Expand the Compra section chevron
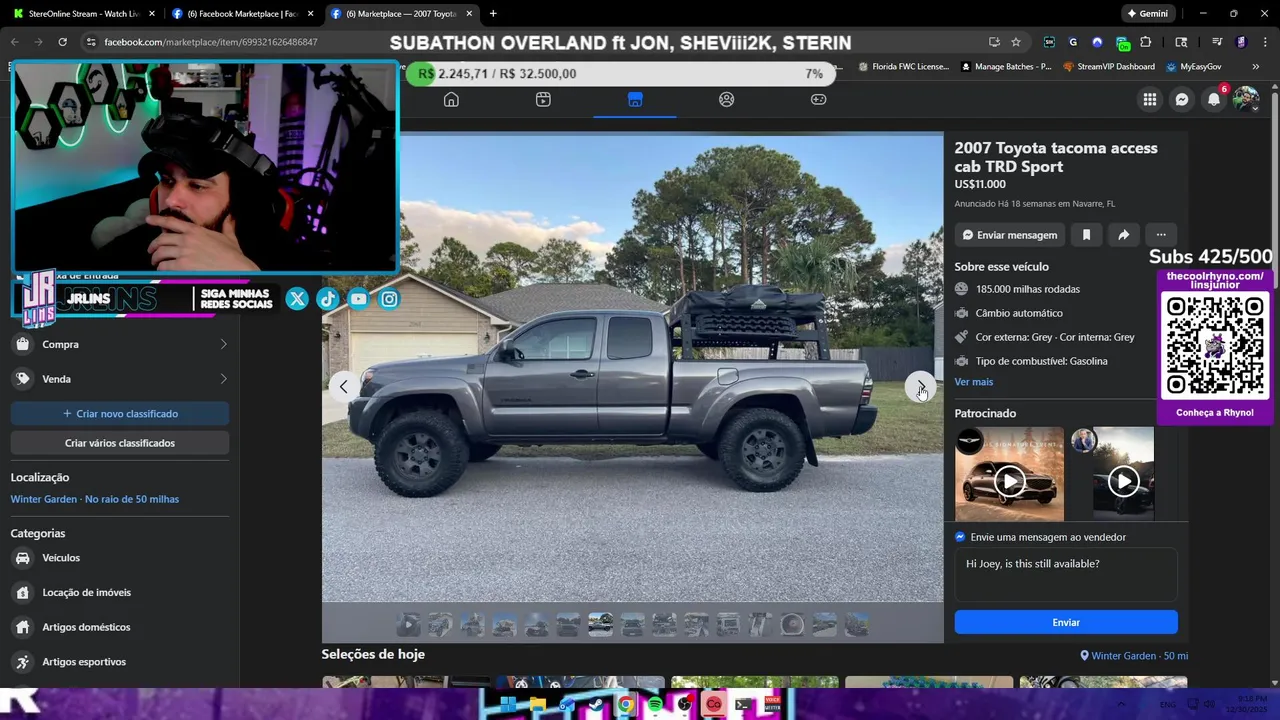Image resolution: width=1280 pixels, height=720 pixels. 223,344
